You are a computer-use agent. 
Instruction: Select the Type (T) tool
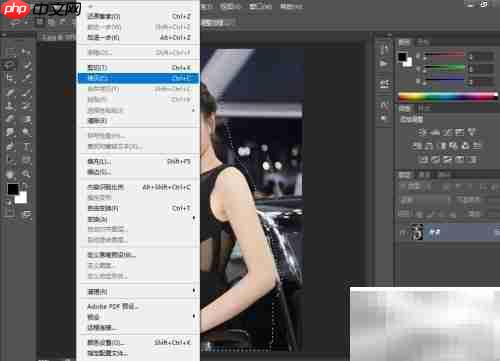click(x=26, y=146)
